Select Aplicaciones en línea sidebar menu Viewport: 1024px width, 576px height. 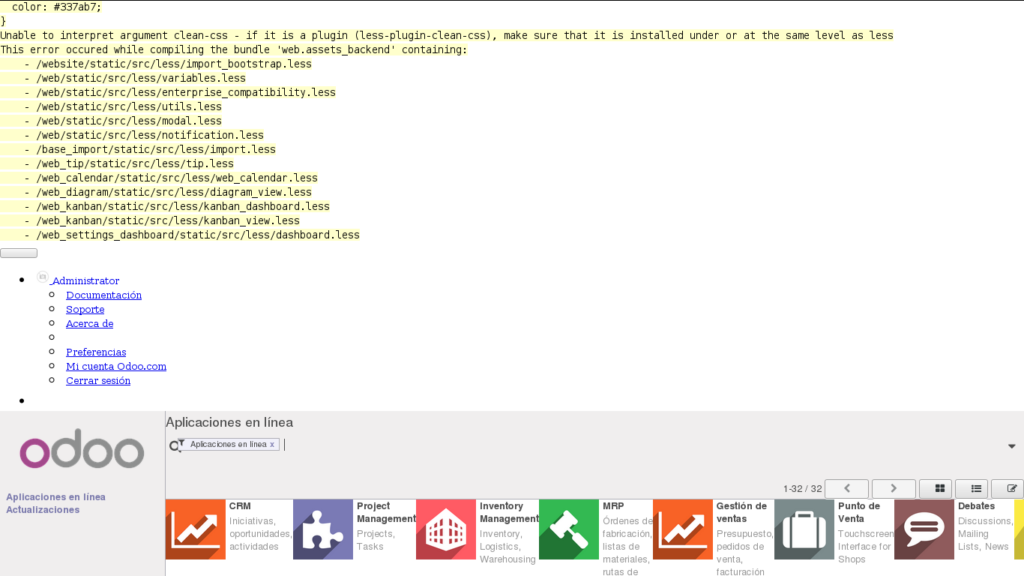tap(56, 497)
